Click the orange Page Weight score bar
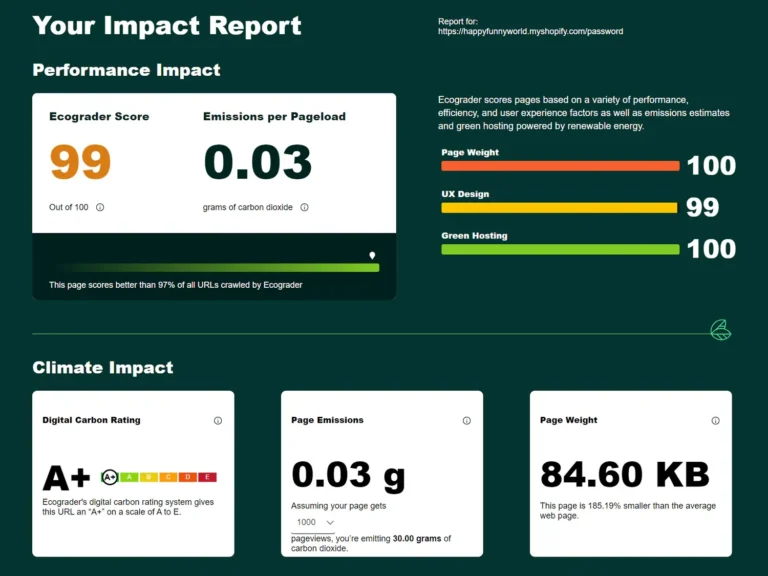 click(560, 166)
